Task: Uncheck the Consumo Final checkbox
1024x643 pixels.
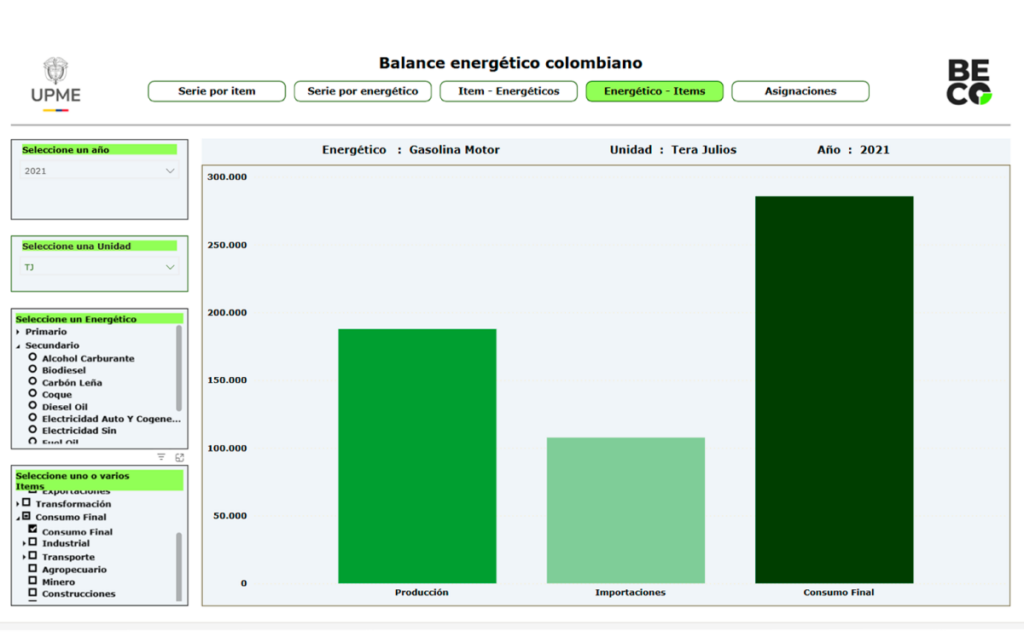Action: pos(33,530)
